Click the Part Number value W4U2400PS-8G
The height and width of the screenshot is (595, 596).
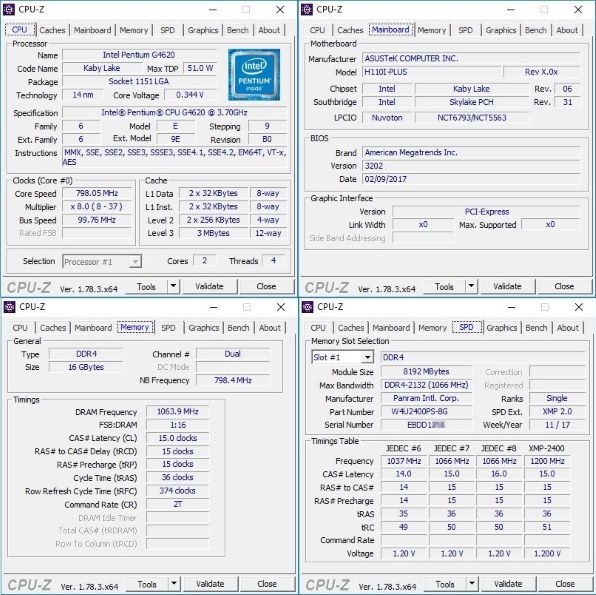point(426,411)
